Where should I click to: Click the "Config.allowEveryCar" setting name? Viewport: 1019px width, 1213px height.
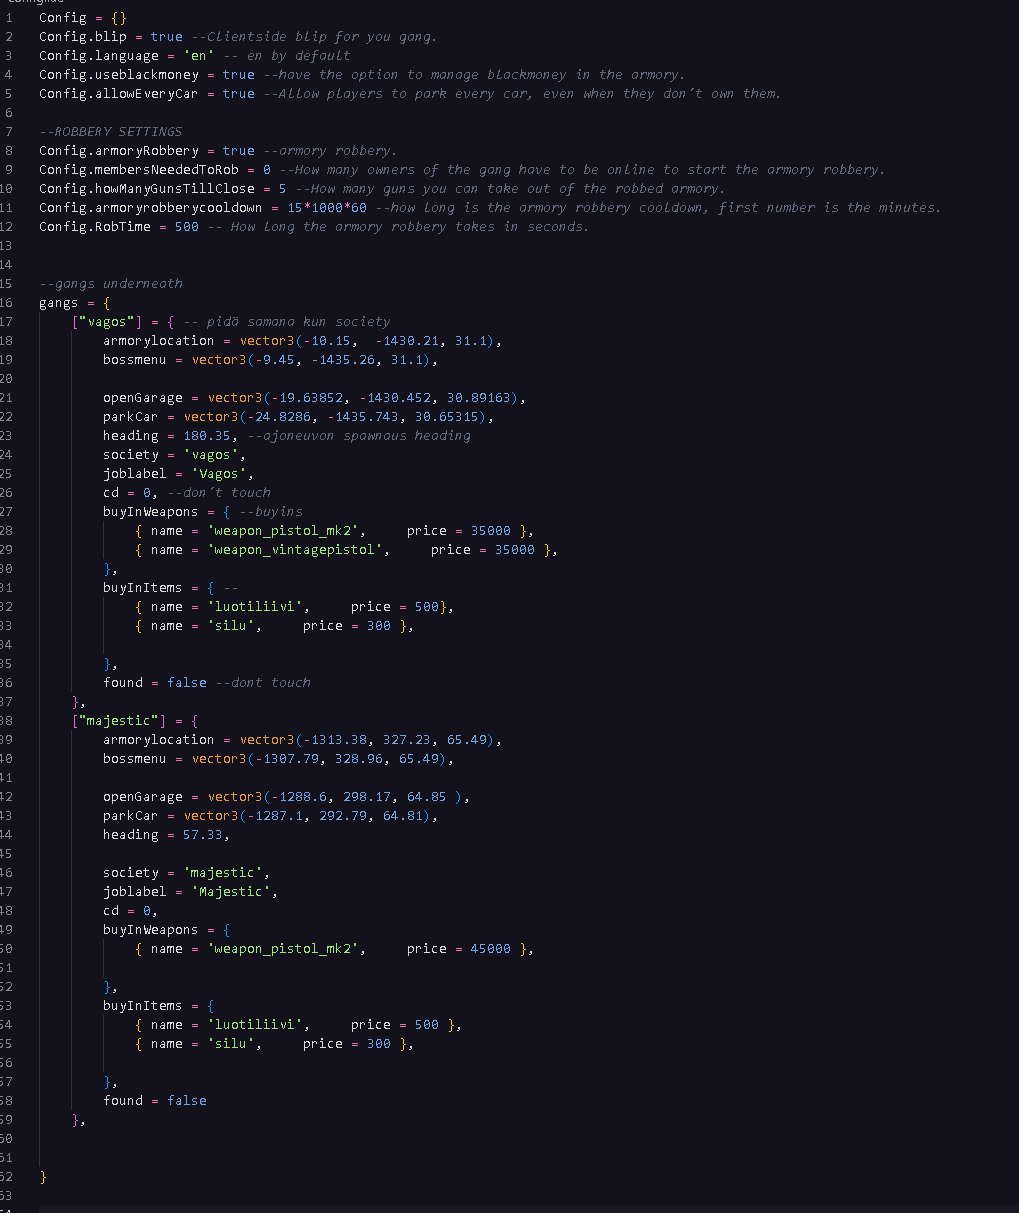point(119,94)
